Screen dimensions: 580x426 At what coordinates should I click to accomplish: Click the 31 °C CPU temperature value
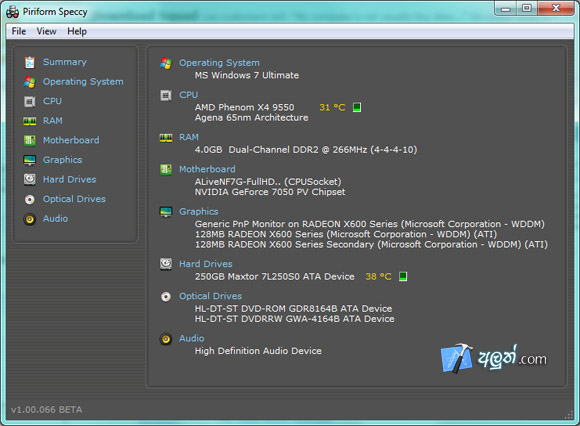tap(332, 108)
